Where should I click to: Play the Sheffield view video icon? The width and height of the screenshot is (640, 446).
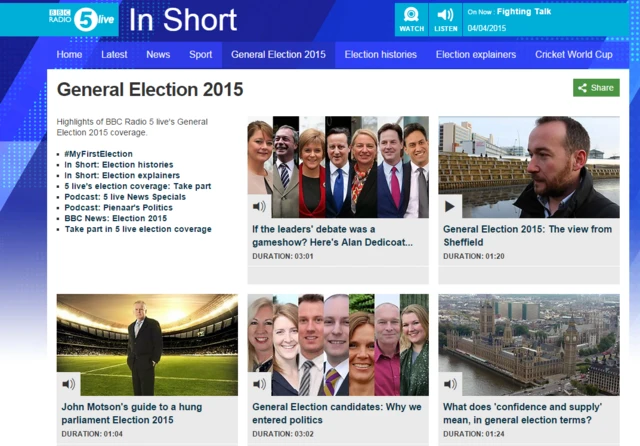point(450,206)
